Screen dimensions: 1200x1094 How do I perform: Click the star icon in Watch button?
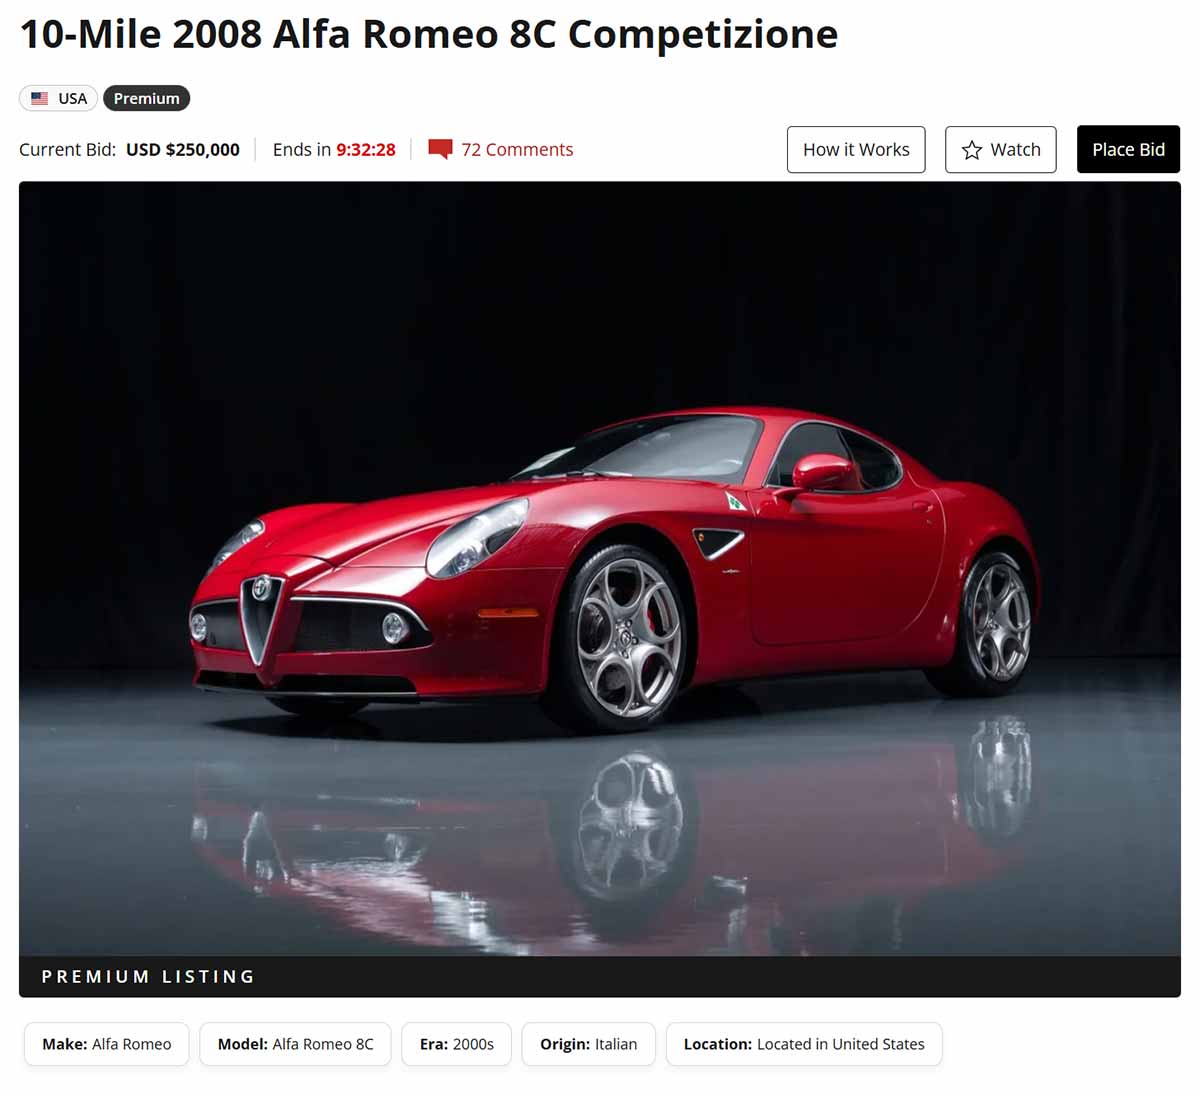click(972, 150)
